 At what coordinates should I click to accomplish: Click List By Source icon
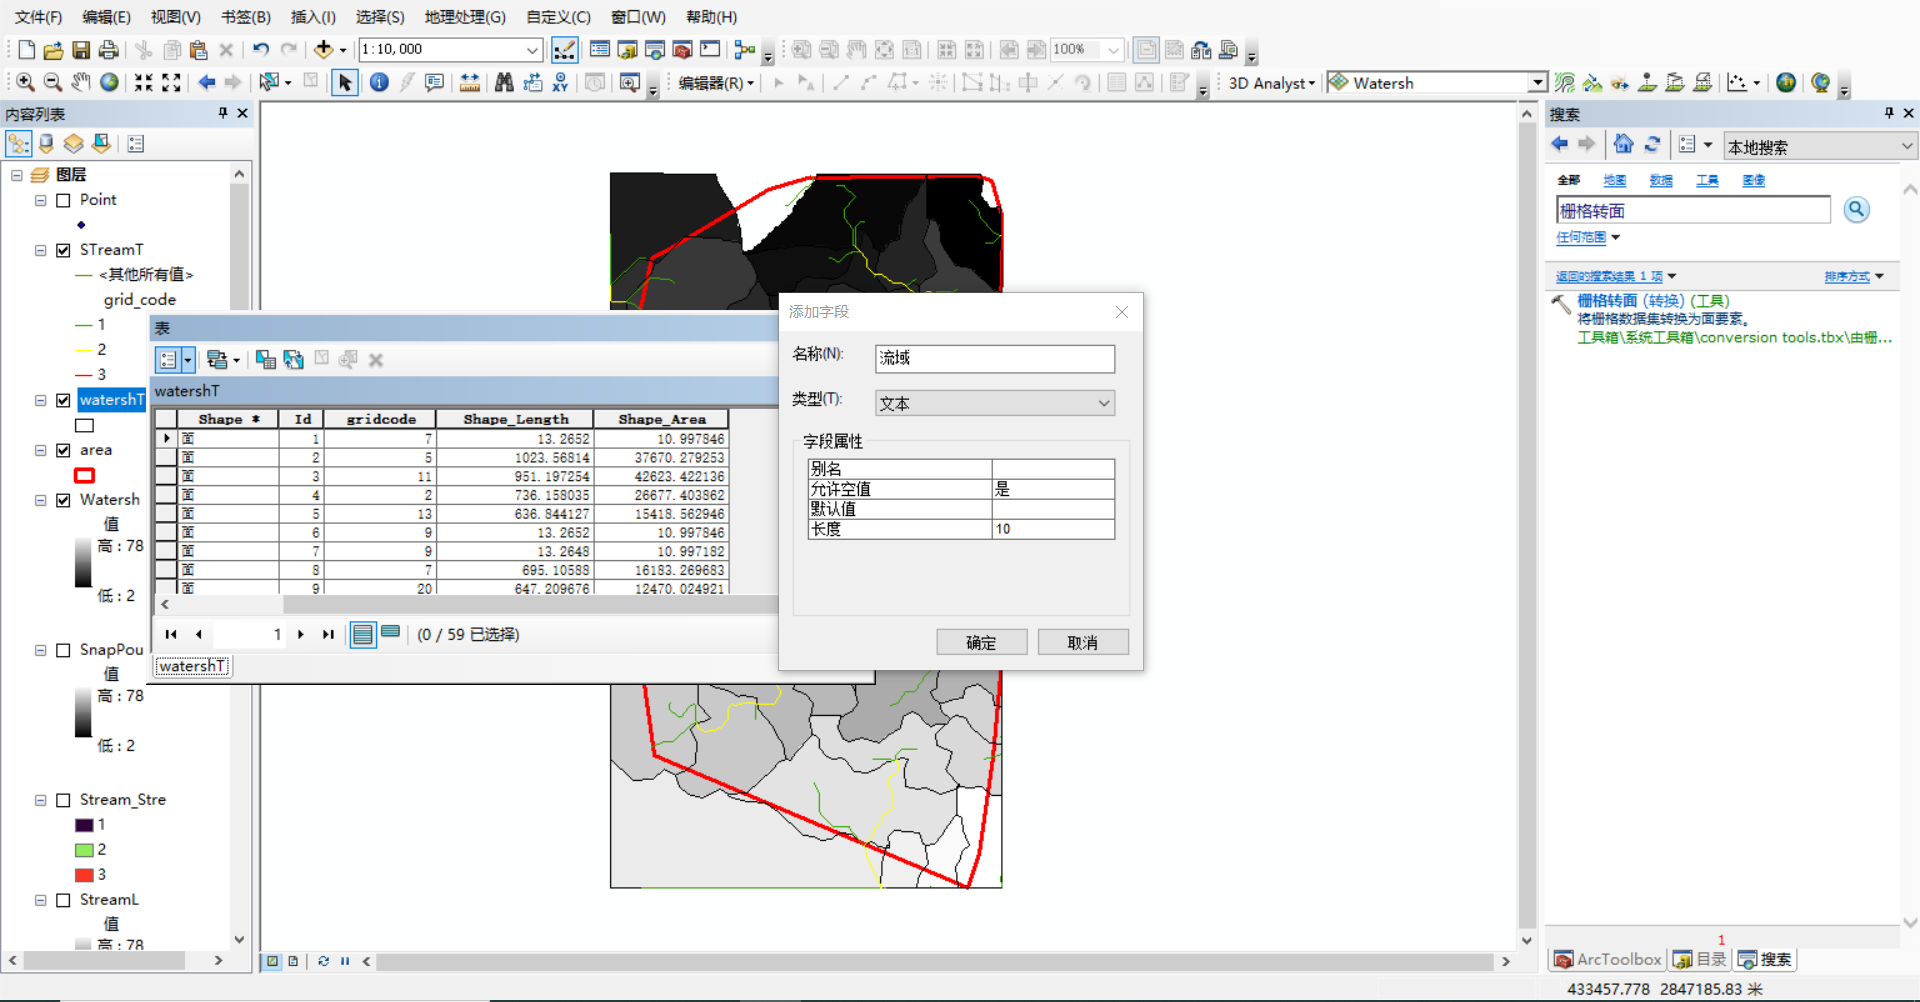(46, 144)
